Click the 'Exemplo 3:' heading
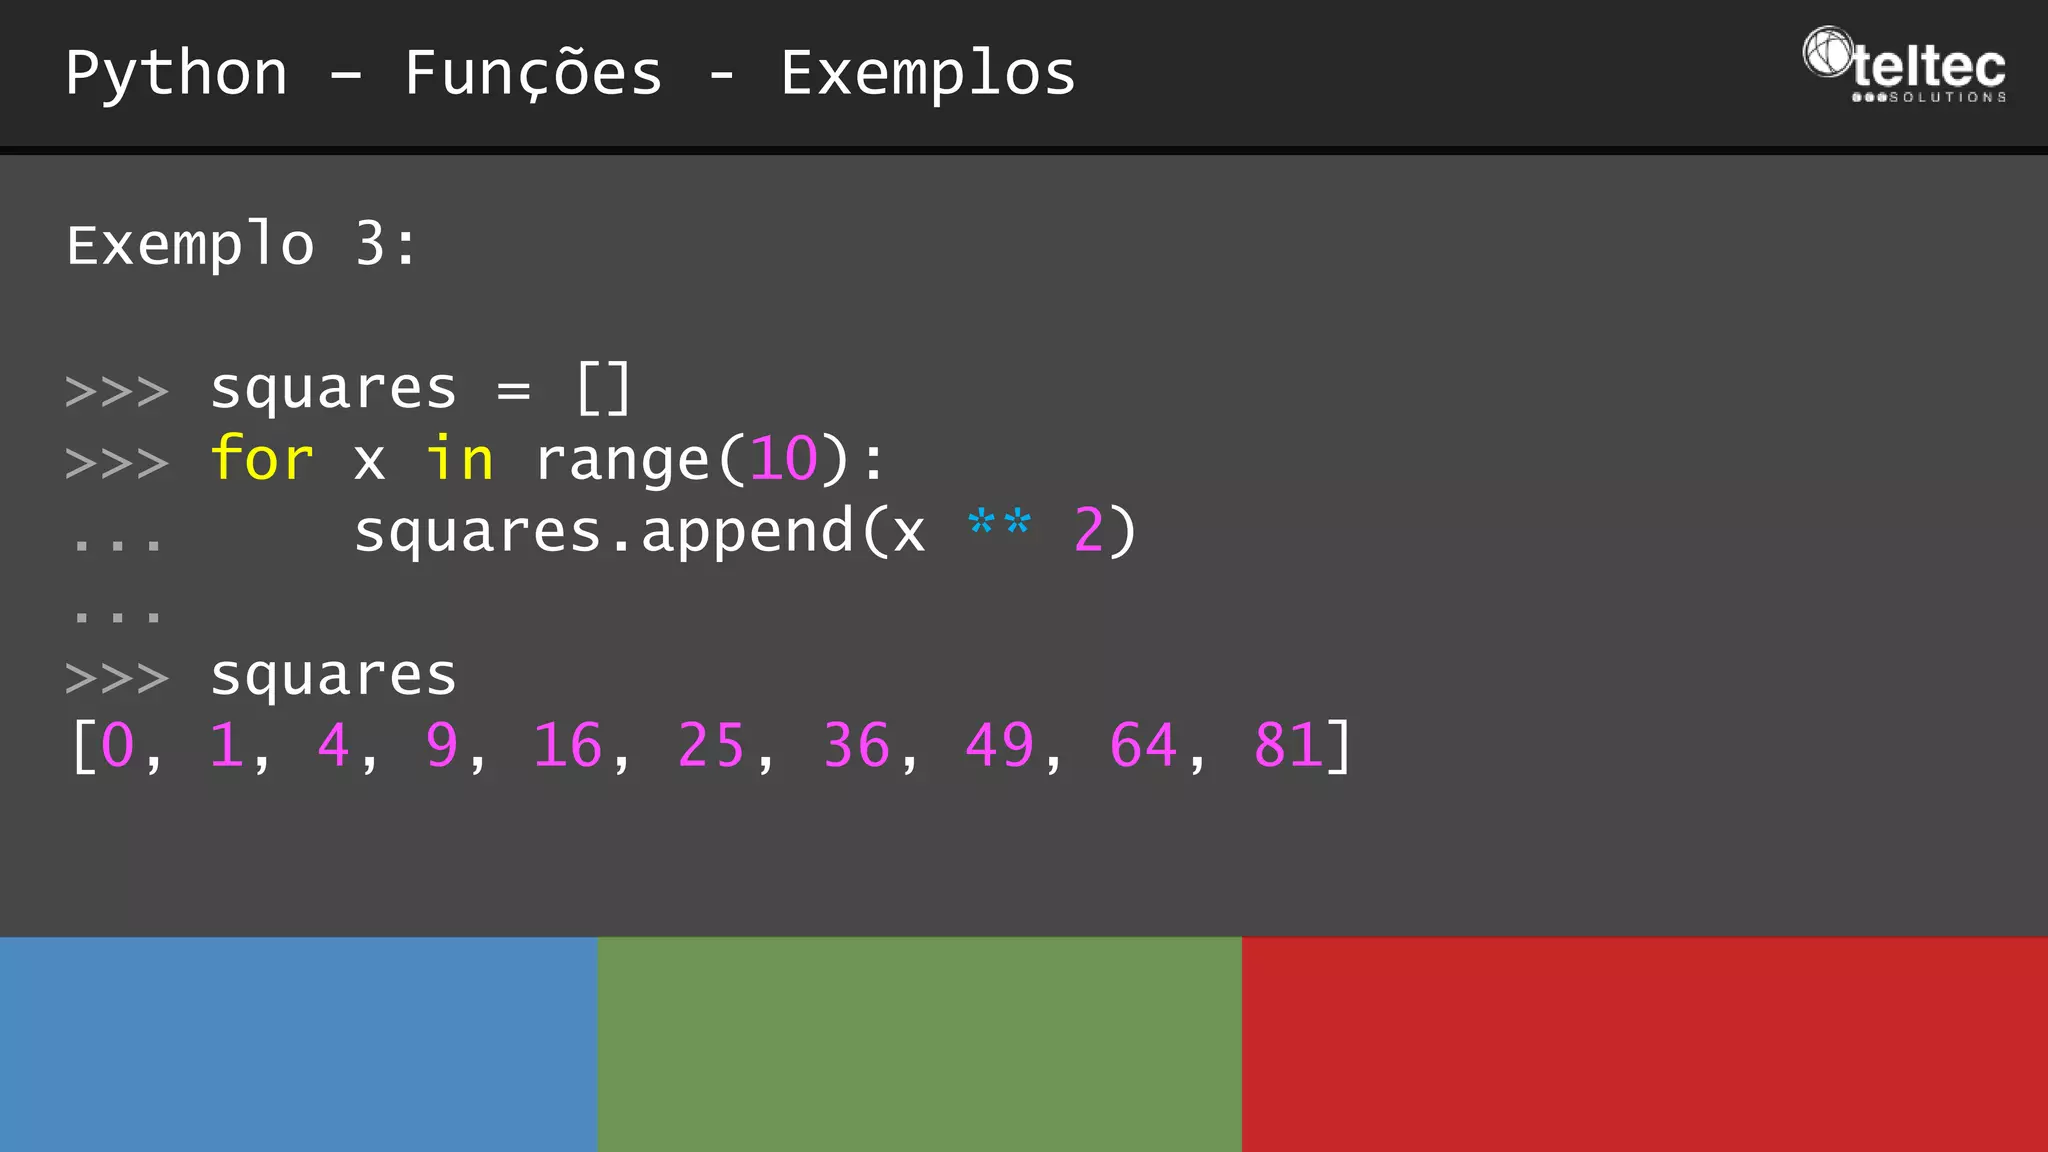The image size is (2048, 1152). click(242, 245)
